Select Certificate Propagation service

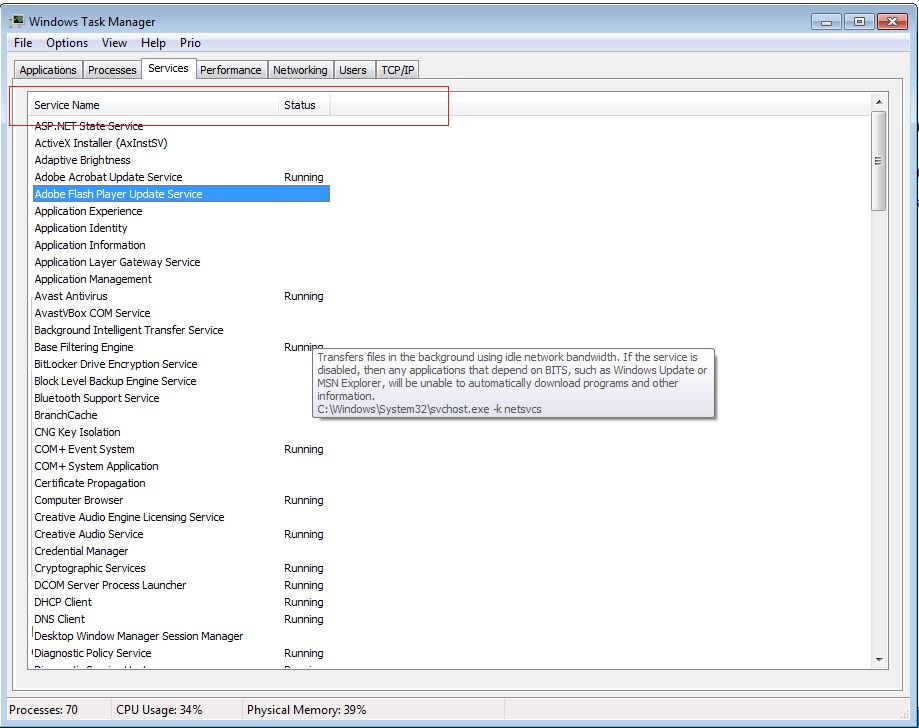(x=181, y=483)
